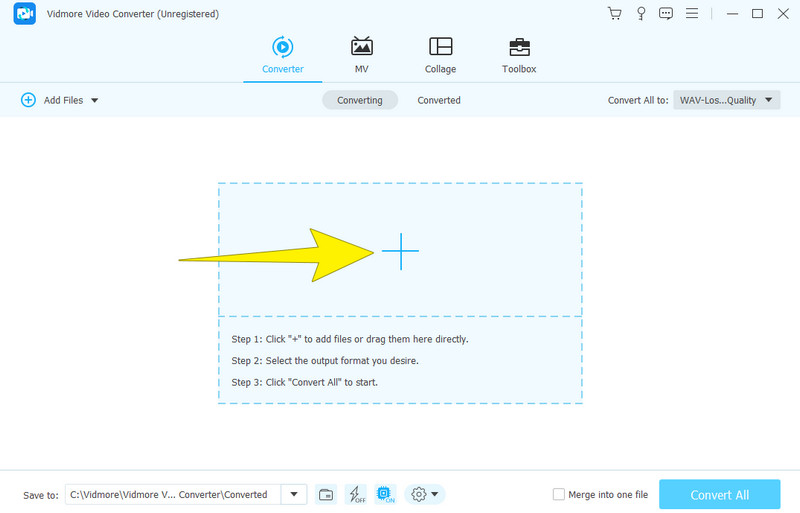800x513 pixels.
Task: Show the Converted file list
Action: click(439, 100)
